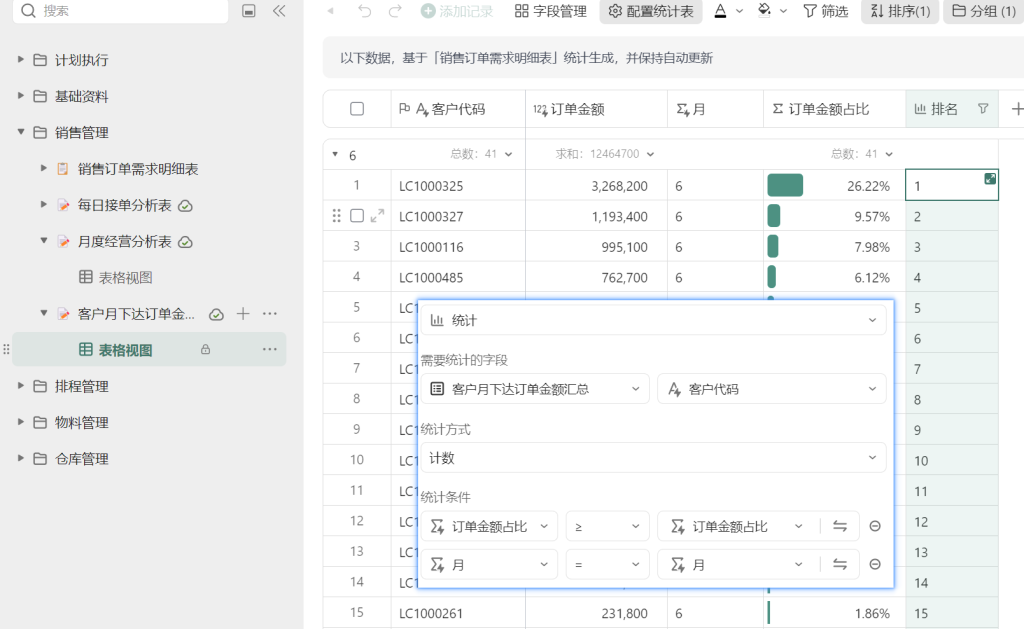Open right 订单金额占比 condition value dropdown
1024x629 pixels.
(x=737, y=526)
